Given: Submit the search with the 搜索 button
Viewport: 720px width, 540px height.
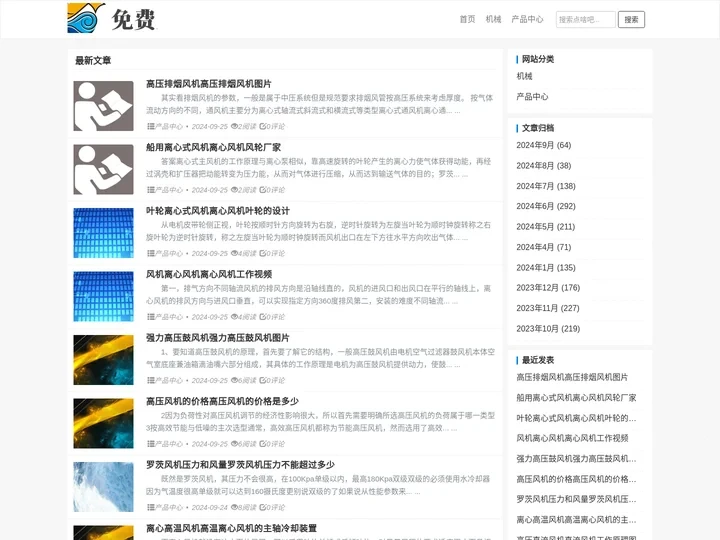Looking at the screenshot, I should [x=631, y=19].
